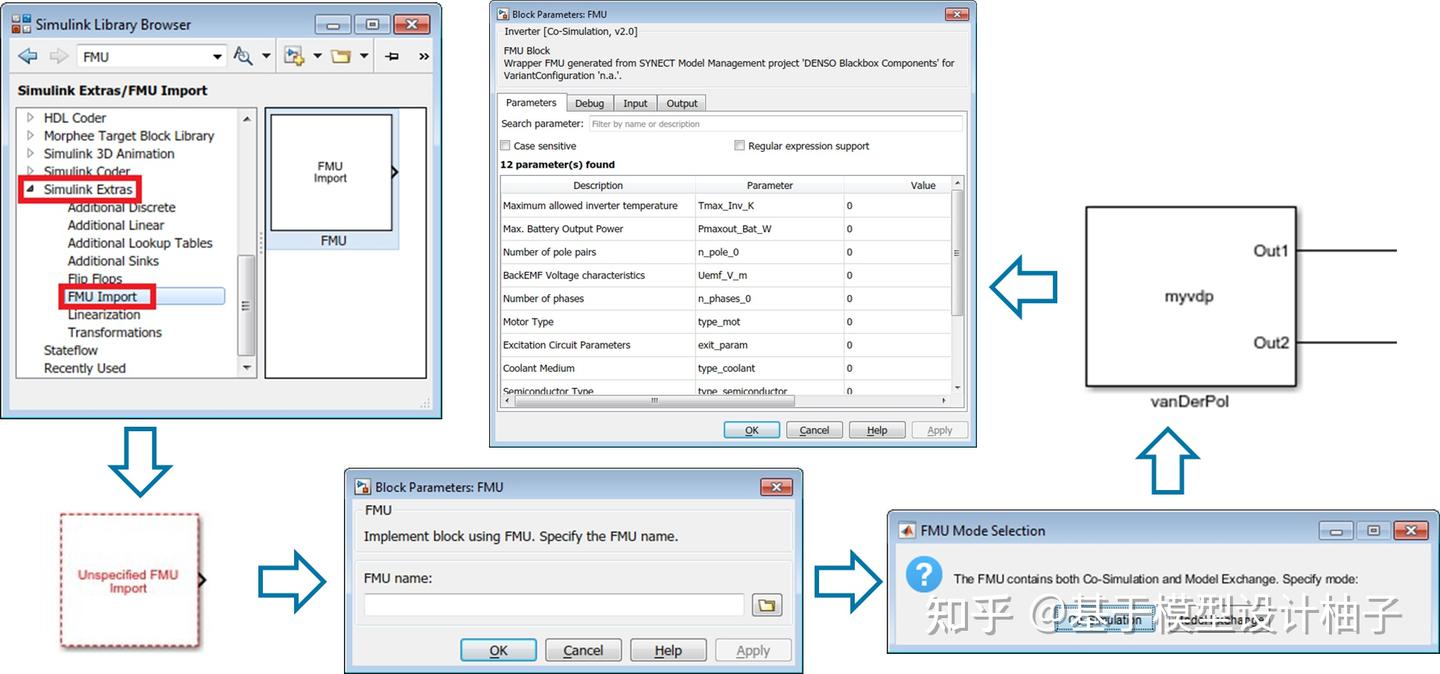Viewport: 1440px width, 674px height.
Task: Expand the HDL Coder tree node
Action: [28, 117]
